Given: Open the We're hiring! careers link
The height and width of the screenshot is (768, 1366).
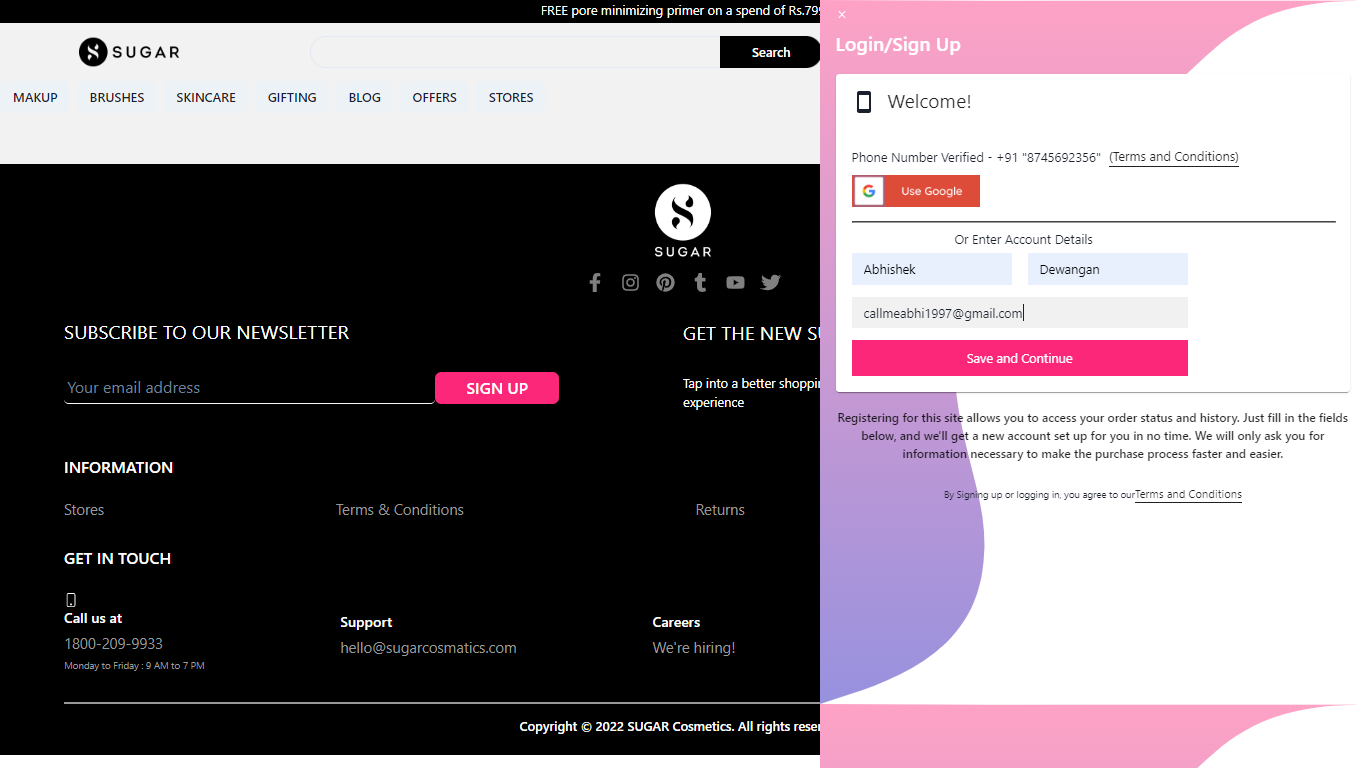Looking at the screenshot, I should 694,648.
